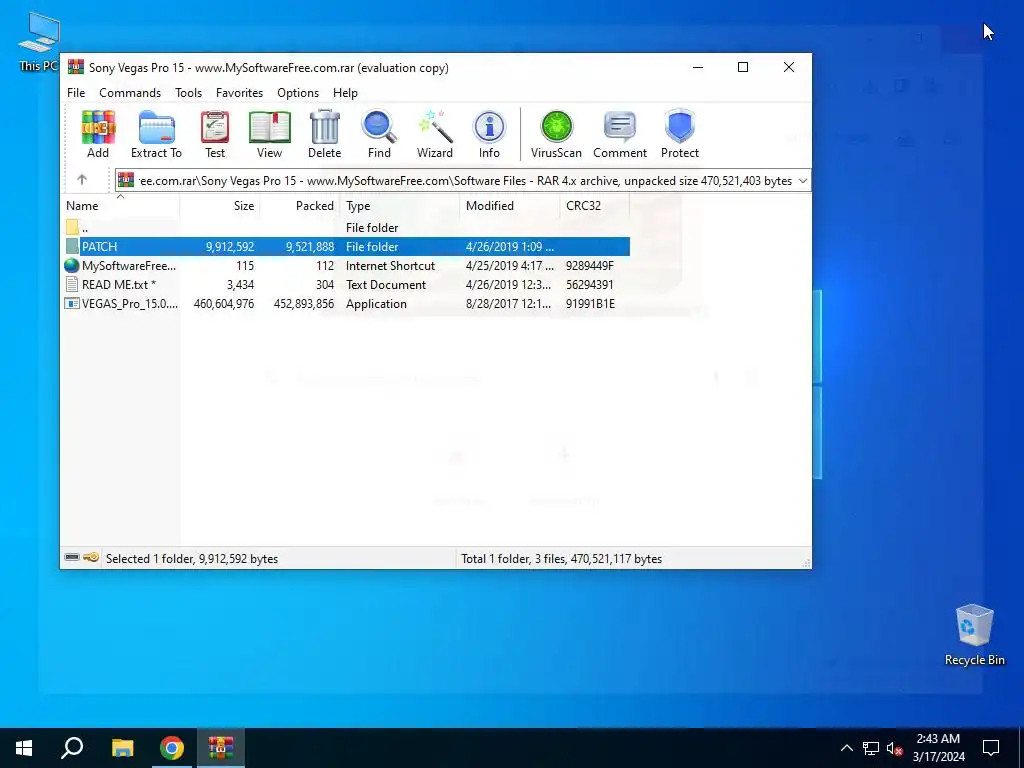
Task: Open the Windows Start menu
Action: 24,748
